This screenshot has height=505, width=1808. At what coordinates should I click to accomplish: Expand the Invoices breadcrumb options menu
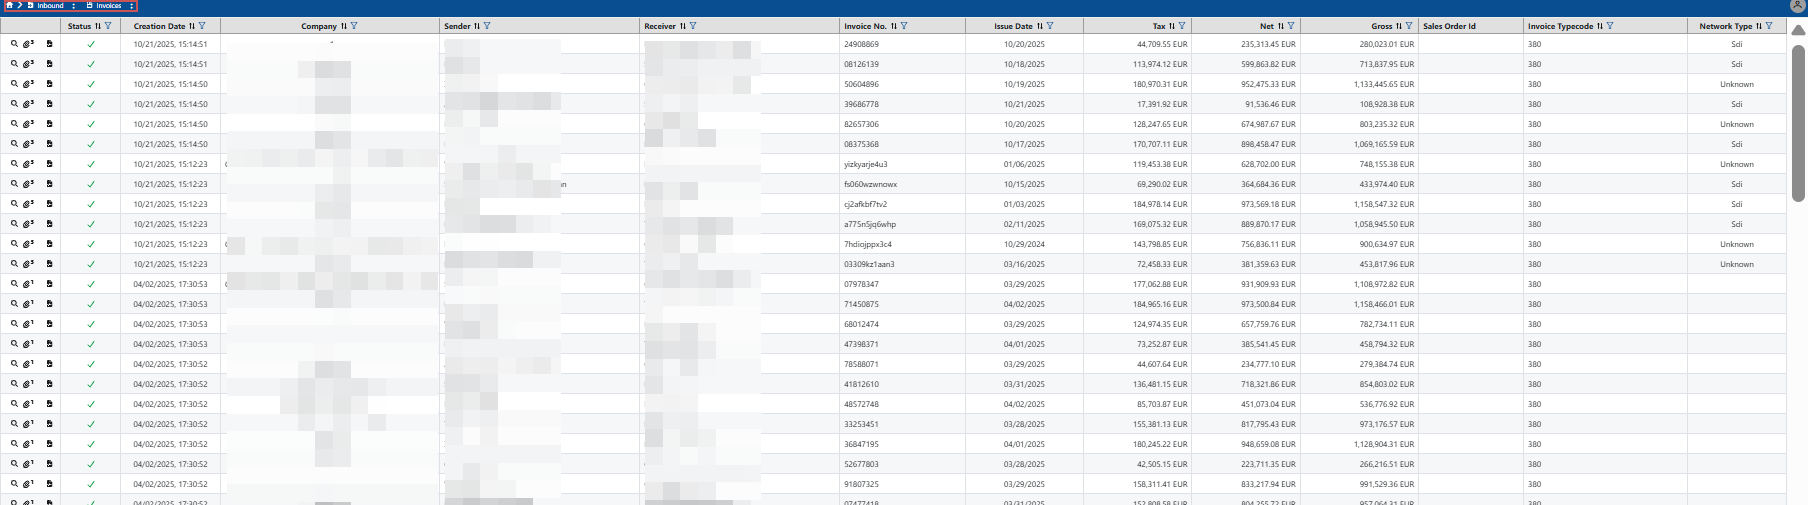tap(131, 6)
